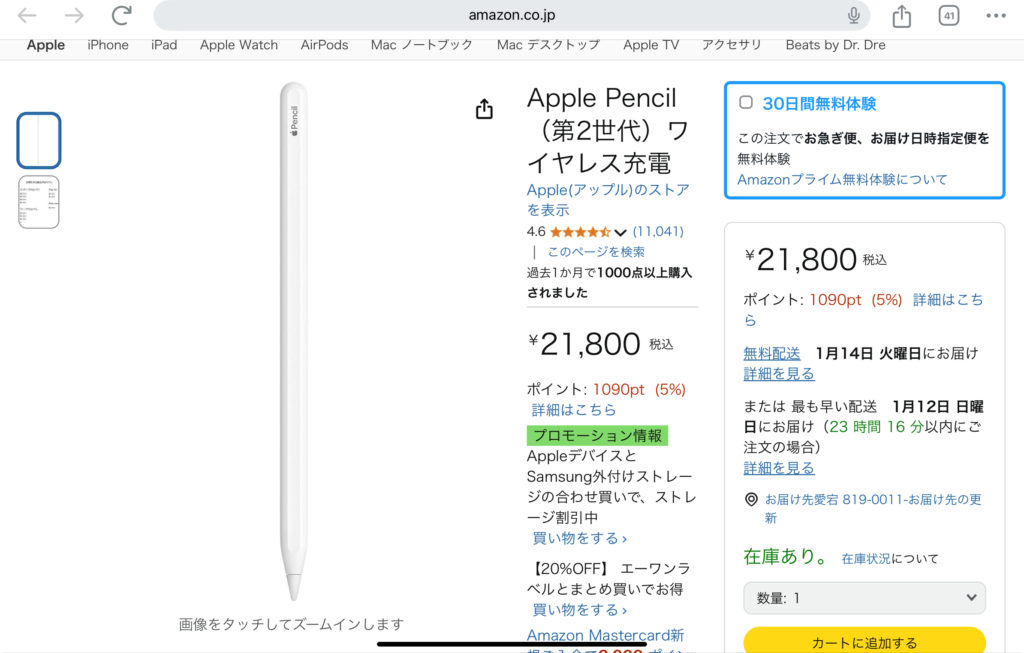Click the product title Apple Pencil（第2世代）
The image size is (1024, 653).
coord(608,131)
